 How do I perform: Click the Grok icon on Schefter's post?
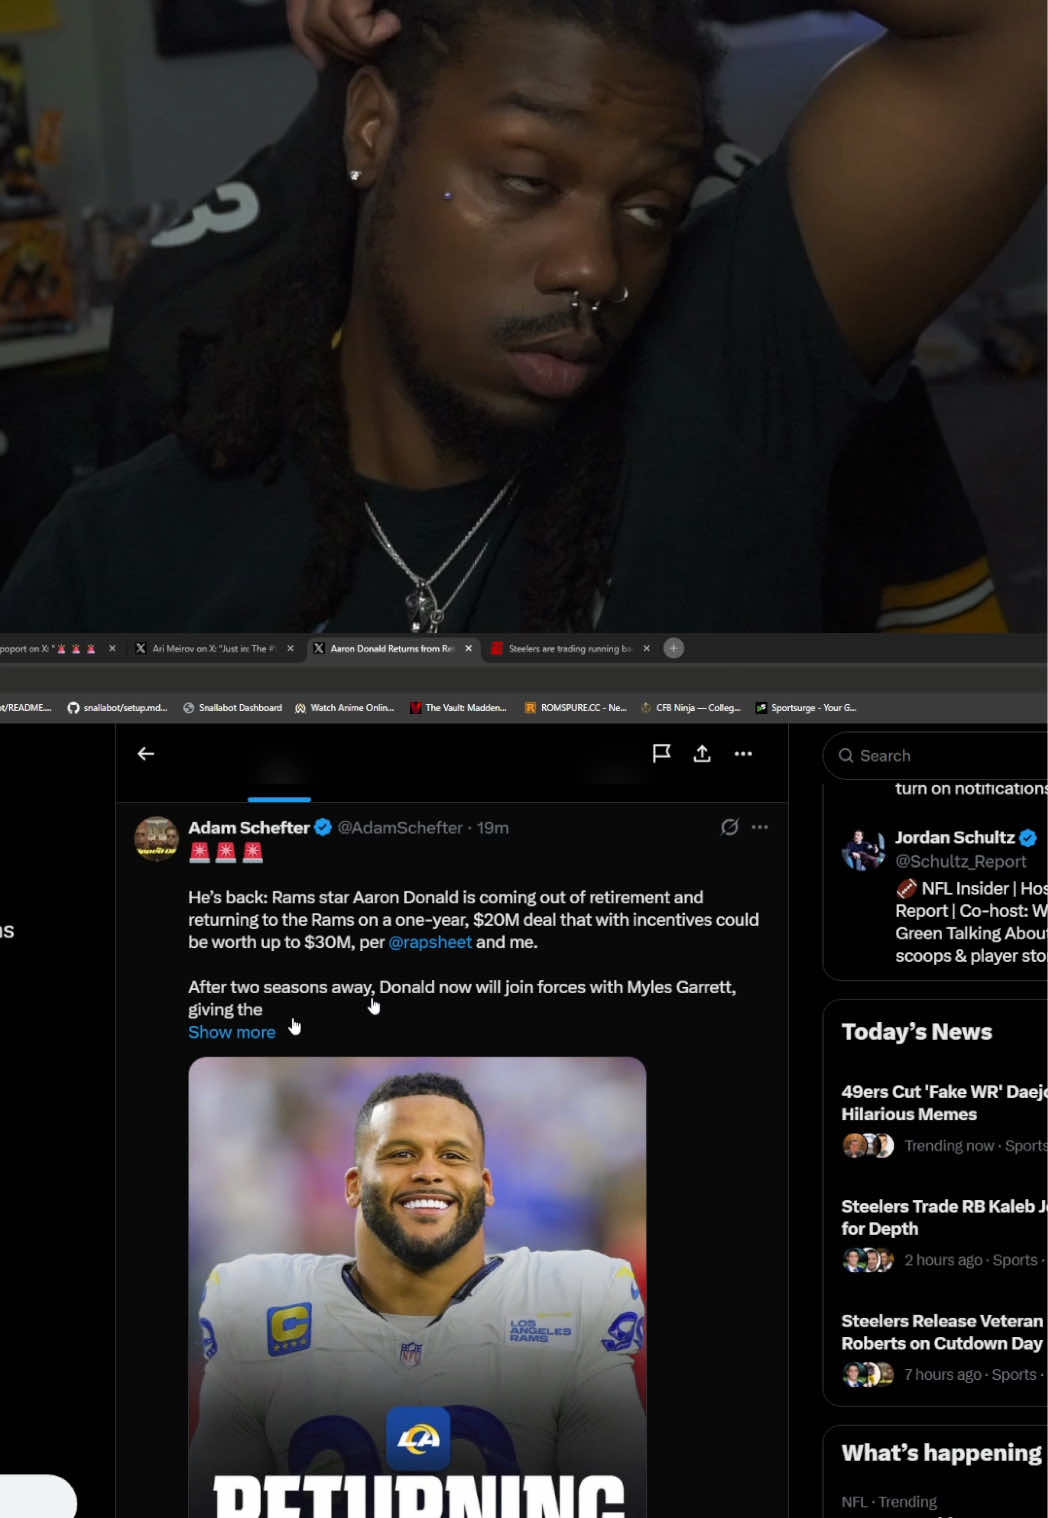(730, 827)
